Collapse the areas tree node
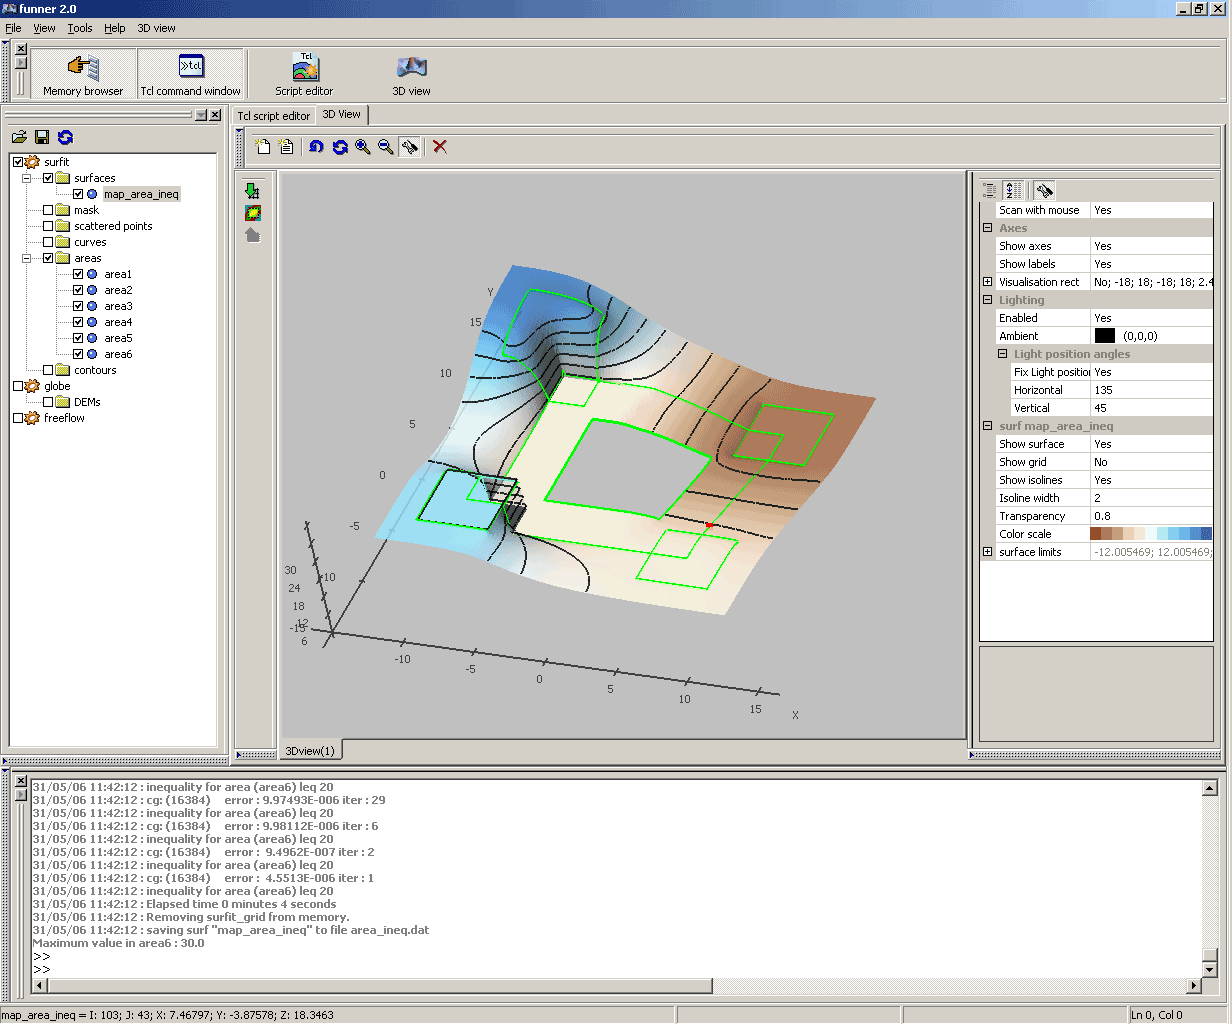 click(x=27, y=258)
